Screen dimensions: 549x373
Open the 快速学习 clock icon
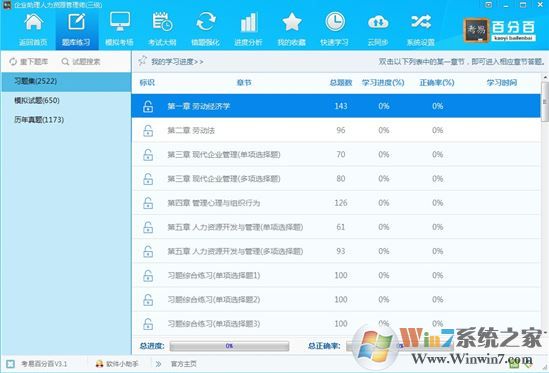pos(334,30)
